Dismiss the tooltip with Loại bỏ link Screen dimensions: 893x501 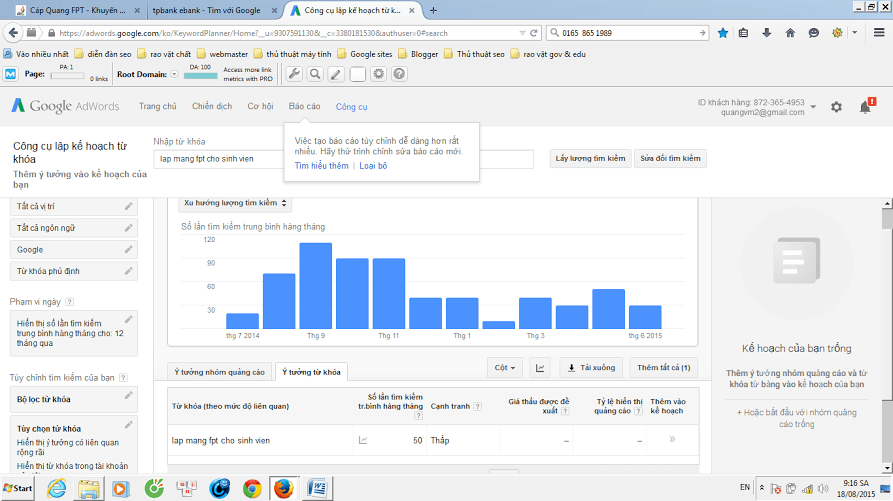click(x=373, y=166)
